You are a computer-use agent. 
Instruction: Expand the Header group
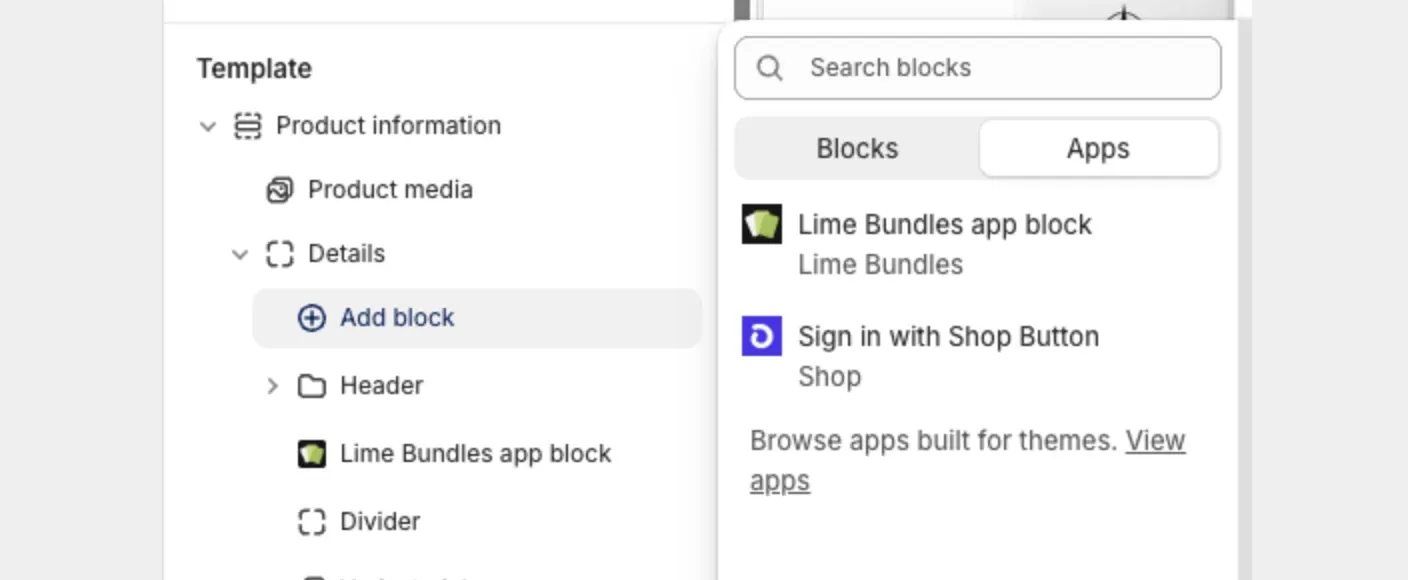(x=272, y=386)
